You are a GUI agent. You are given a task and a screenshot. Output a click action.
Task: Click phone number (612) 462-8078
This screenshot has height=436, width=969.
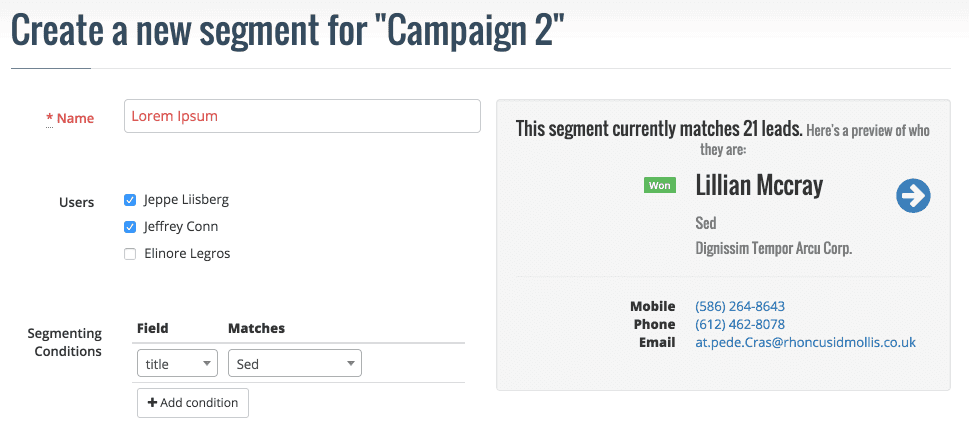739,324
